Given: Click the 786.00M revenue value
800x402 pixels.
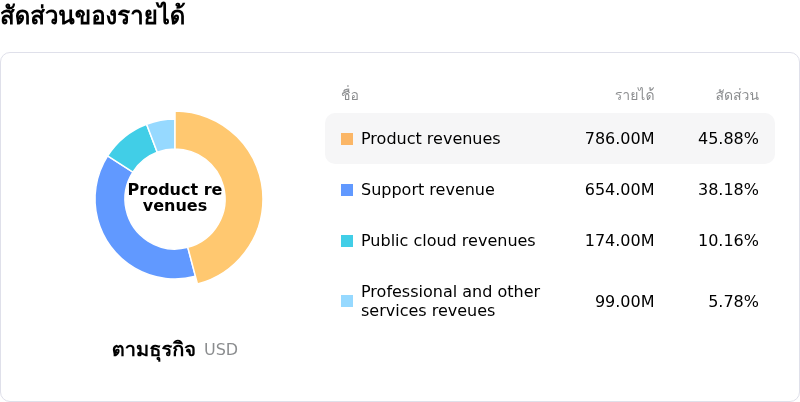Looking at the screenshot, I should click(x=619, y=139).
